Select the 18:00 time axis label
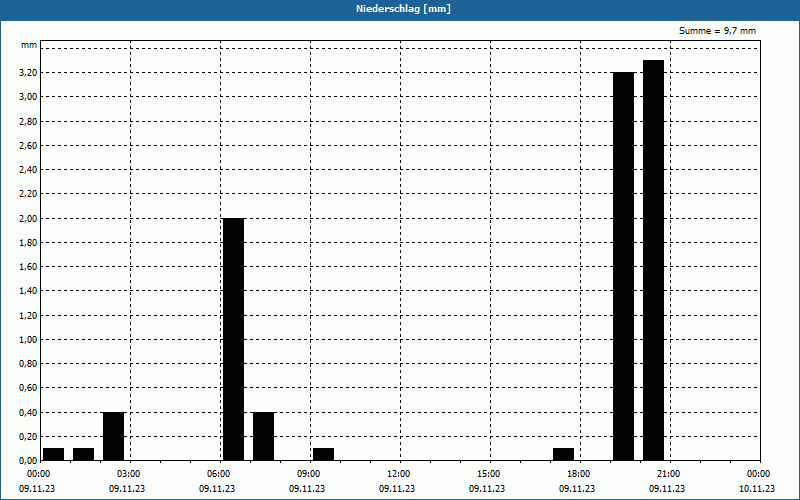The image size is (800, 500). click(579, 474)
